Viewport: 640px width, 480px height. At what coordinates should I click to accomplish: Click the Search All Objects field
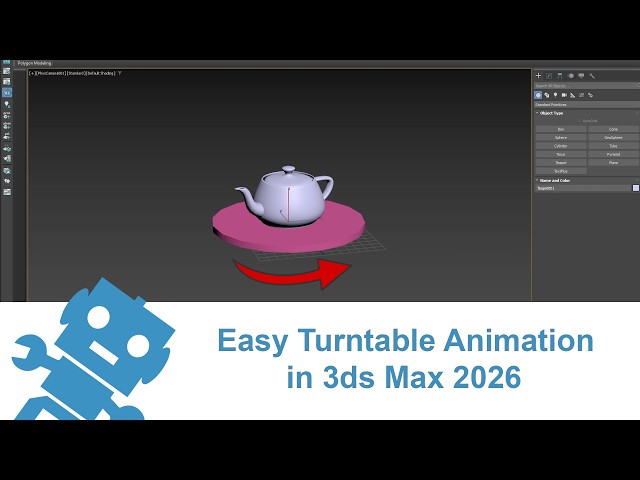pyautogui.click(x=586, y=86)
